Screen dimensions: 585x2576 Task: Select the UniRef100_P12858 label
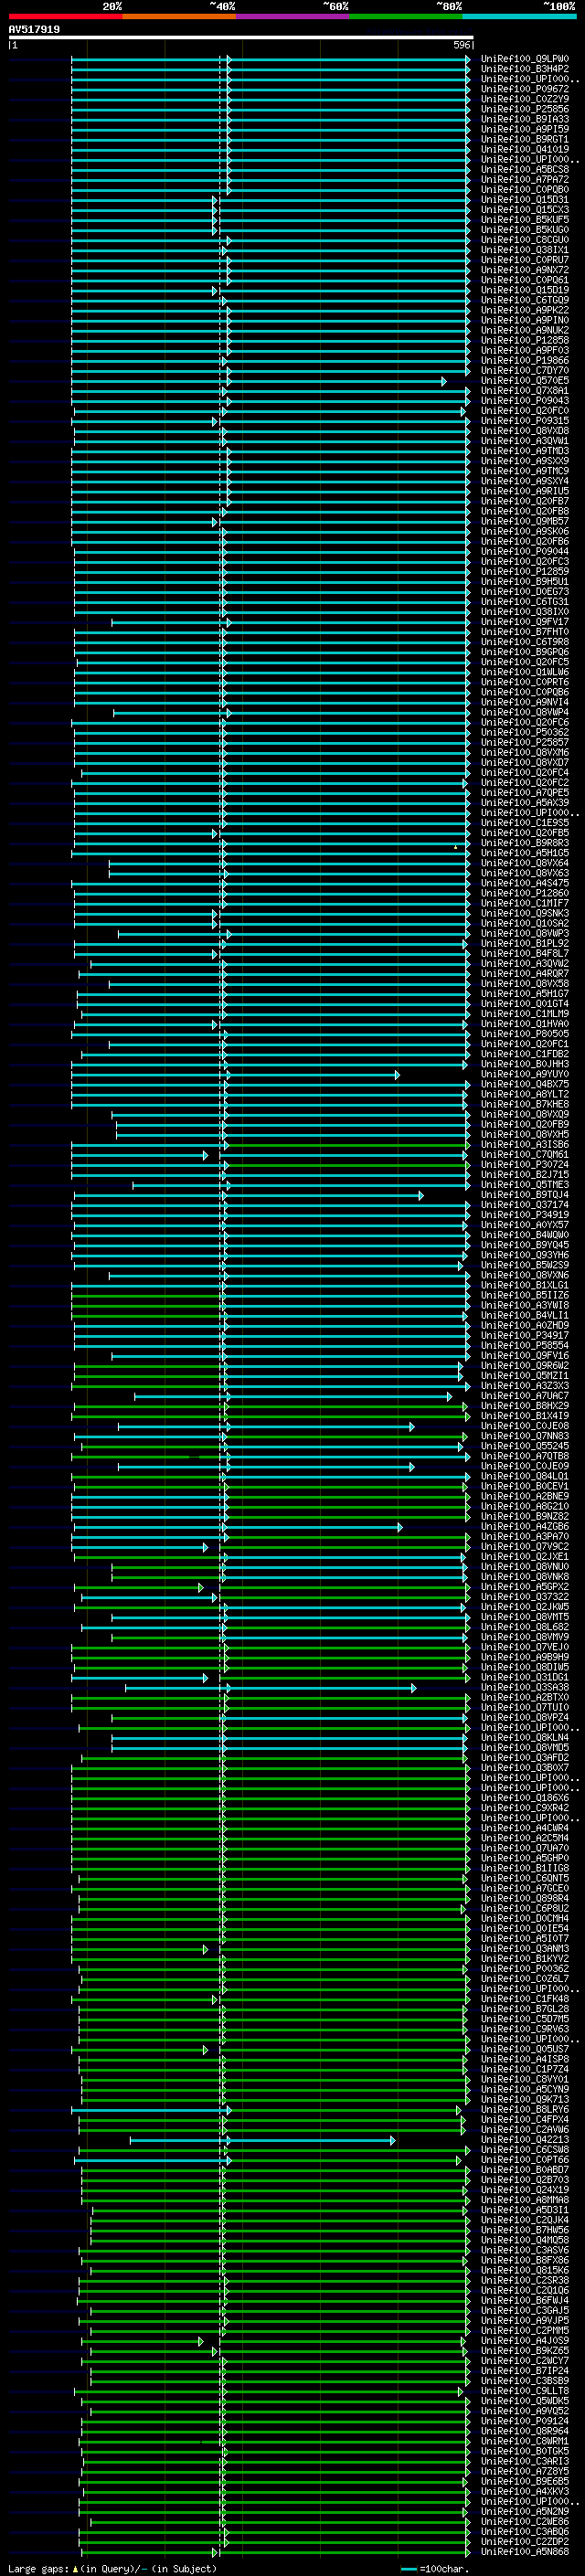point(525,340)
